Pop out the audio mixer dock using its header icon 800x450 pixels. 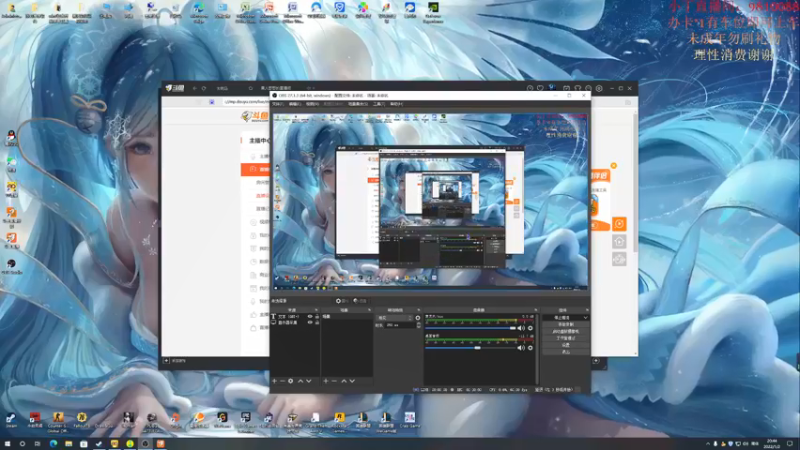[x=536, y=310]
